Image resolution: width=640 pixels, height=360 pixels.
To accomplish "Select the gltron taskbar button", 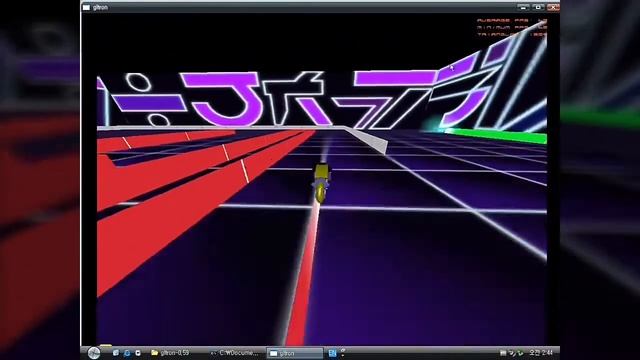I will [294, 353].
